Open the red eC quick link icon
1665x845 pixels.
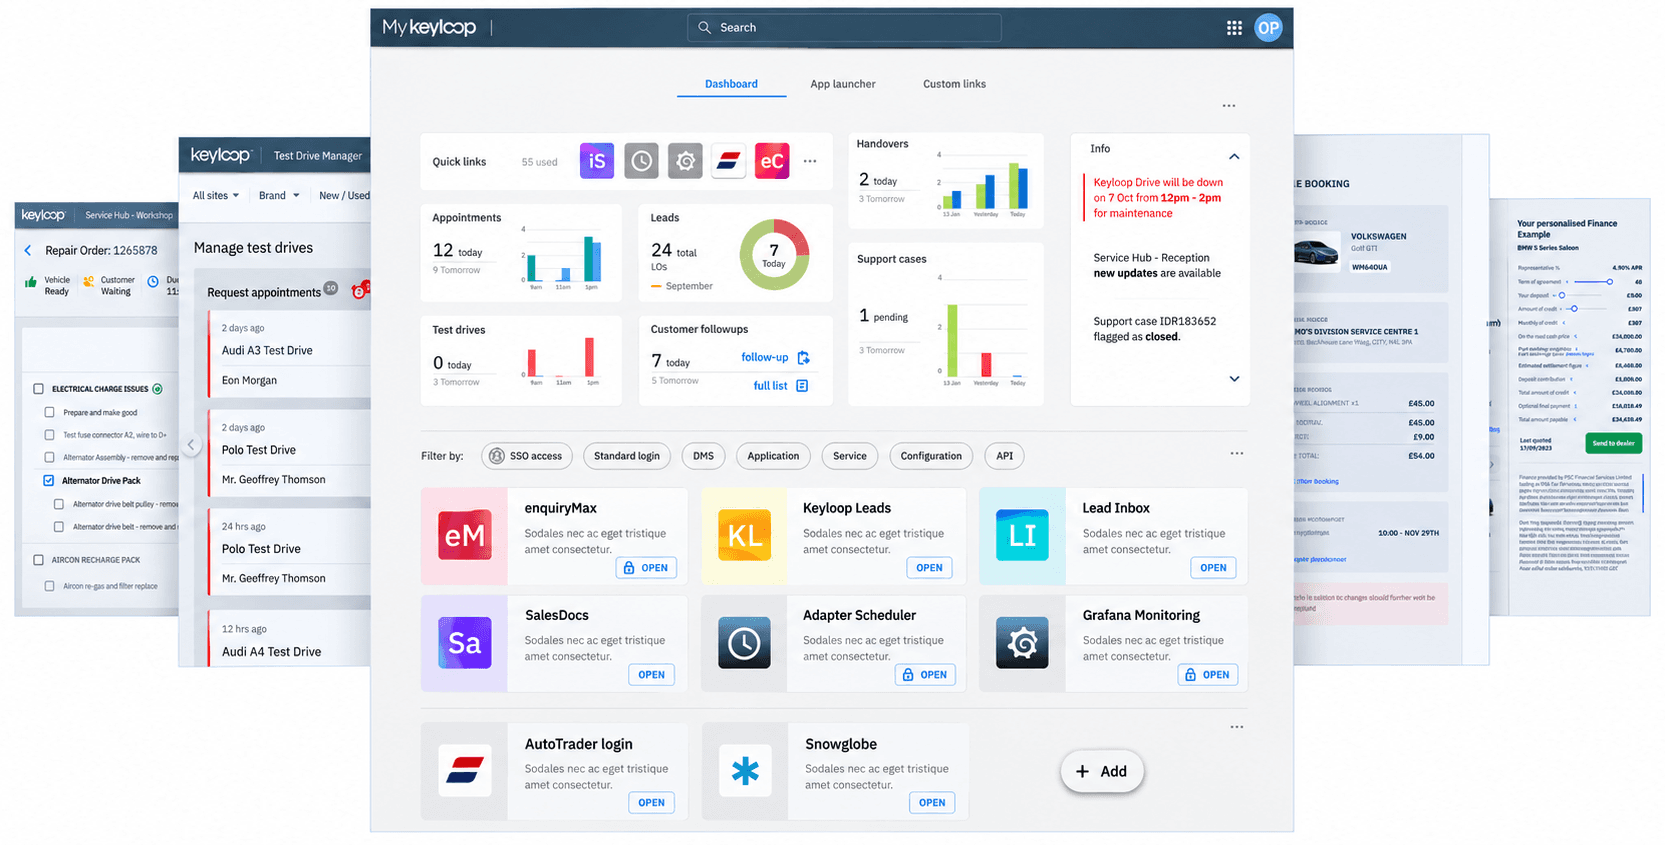pyautogui.click(x=772, y=161)
